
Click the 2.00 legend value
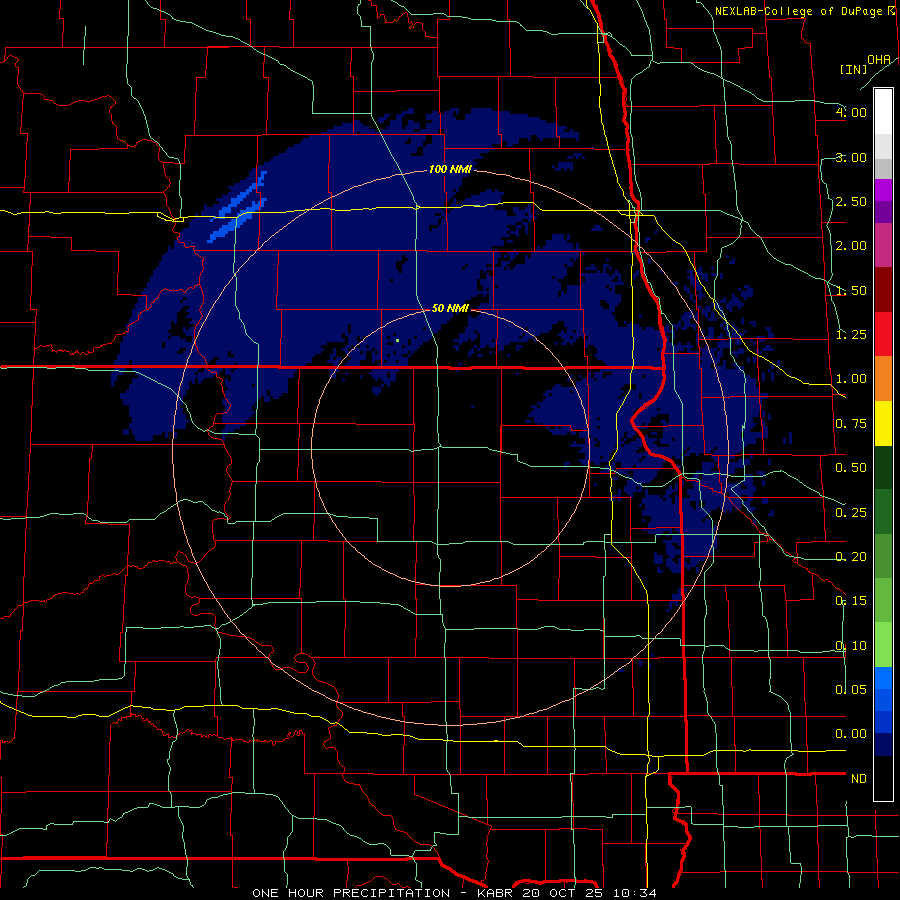coord(851,246)
